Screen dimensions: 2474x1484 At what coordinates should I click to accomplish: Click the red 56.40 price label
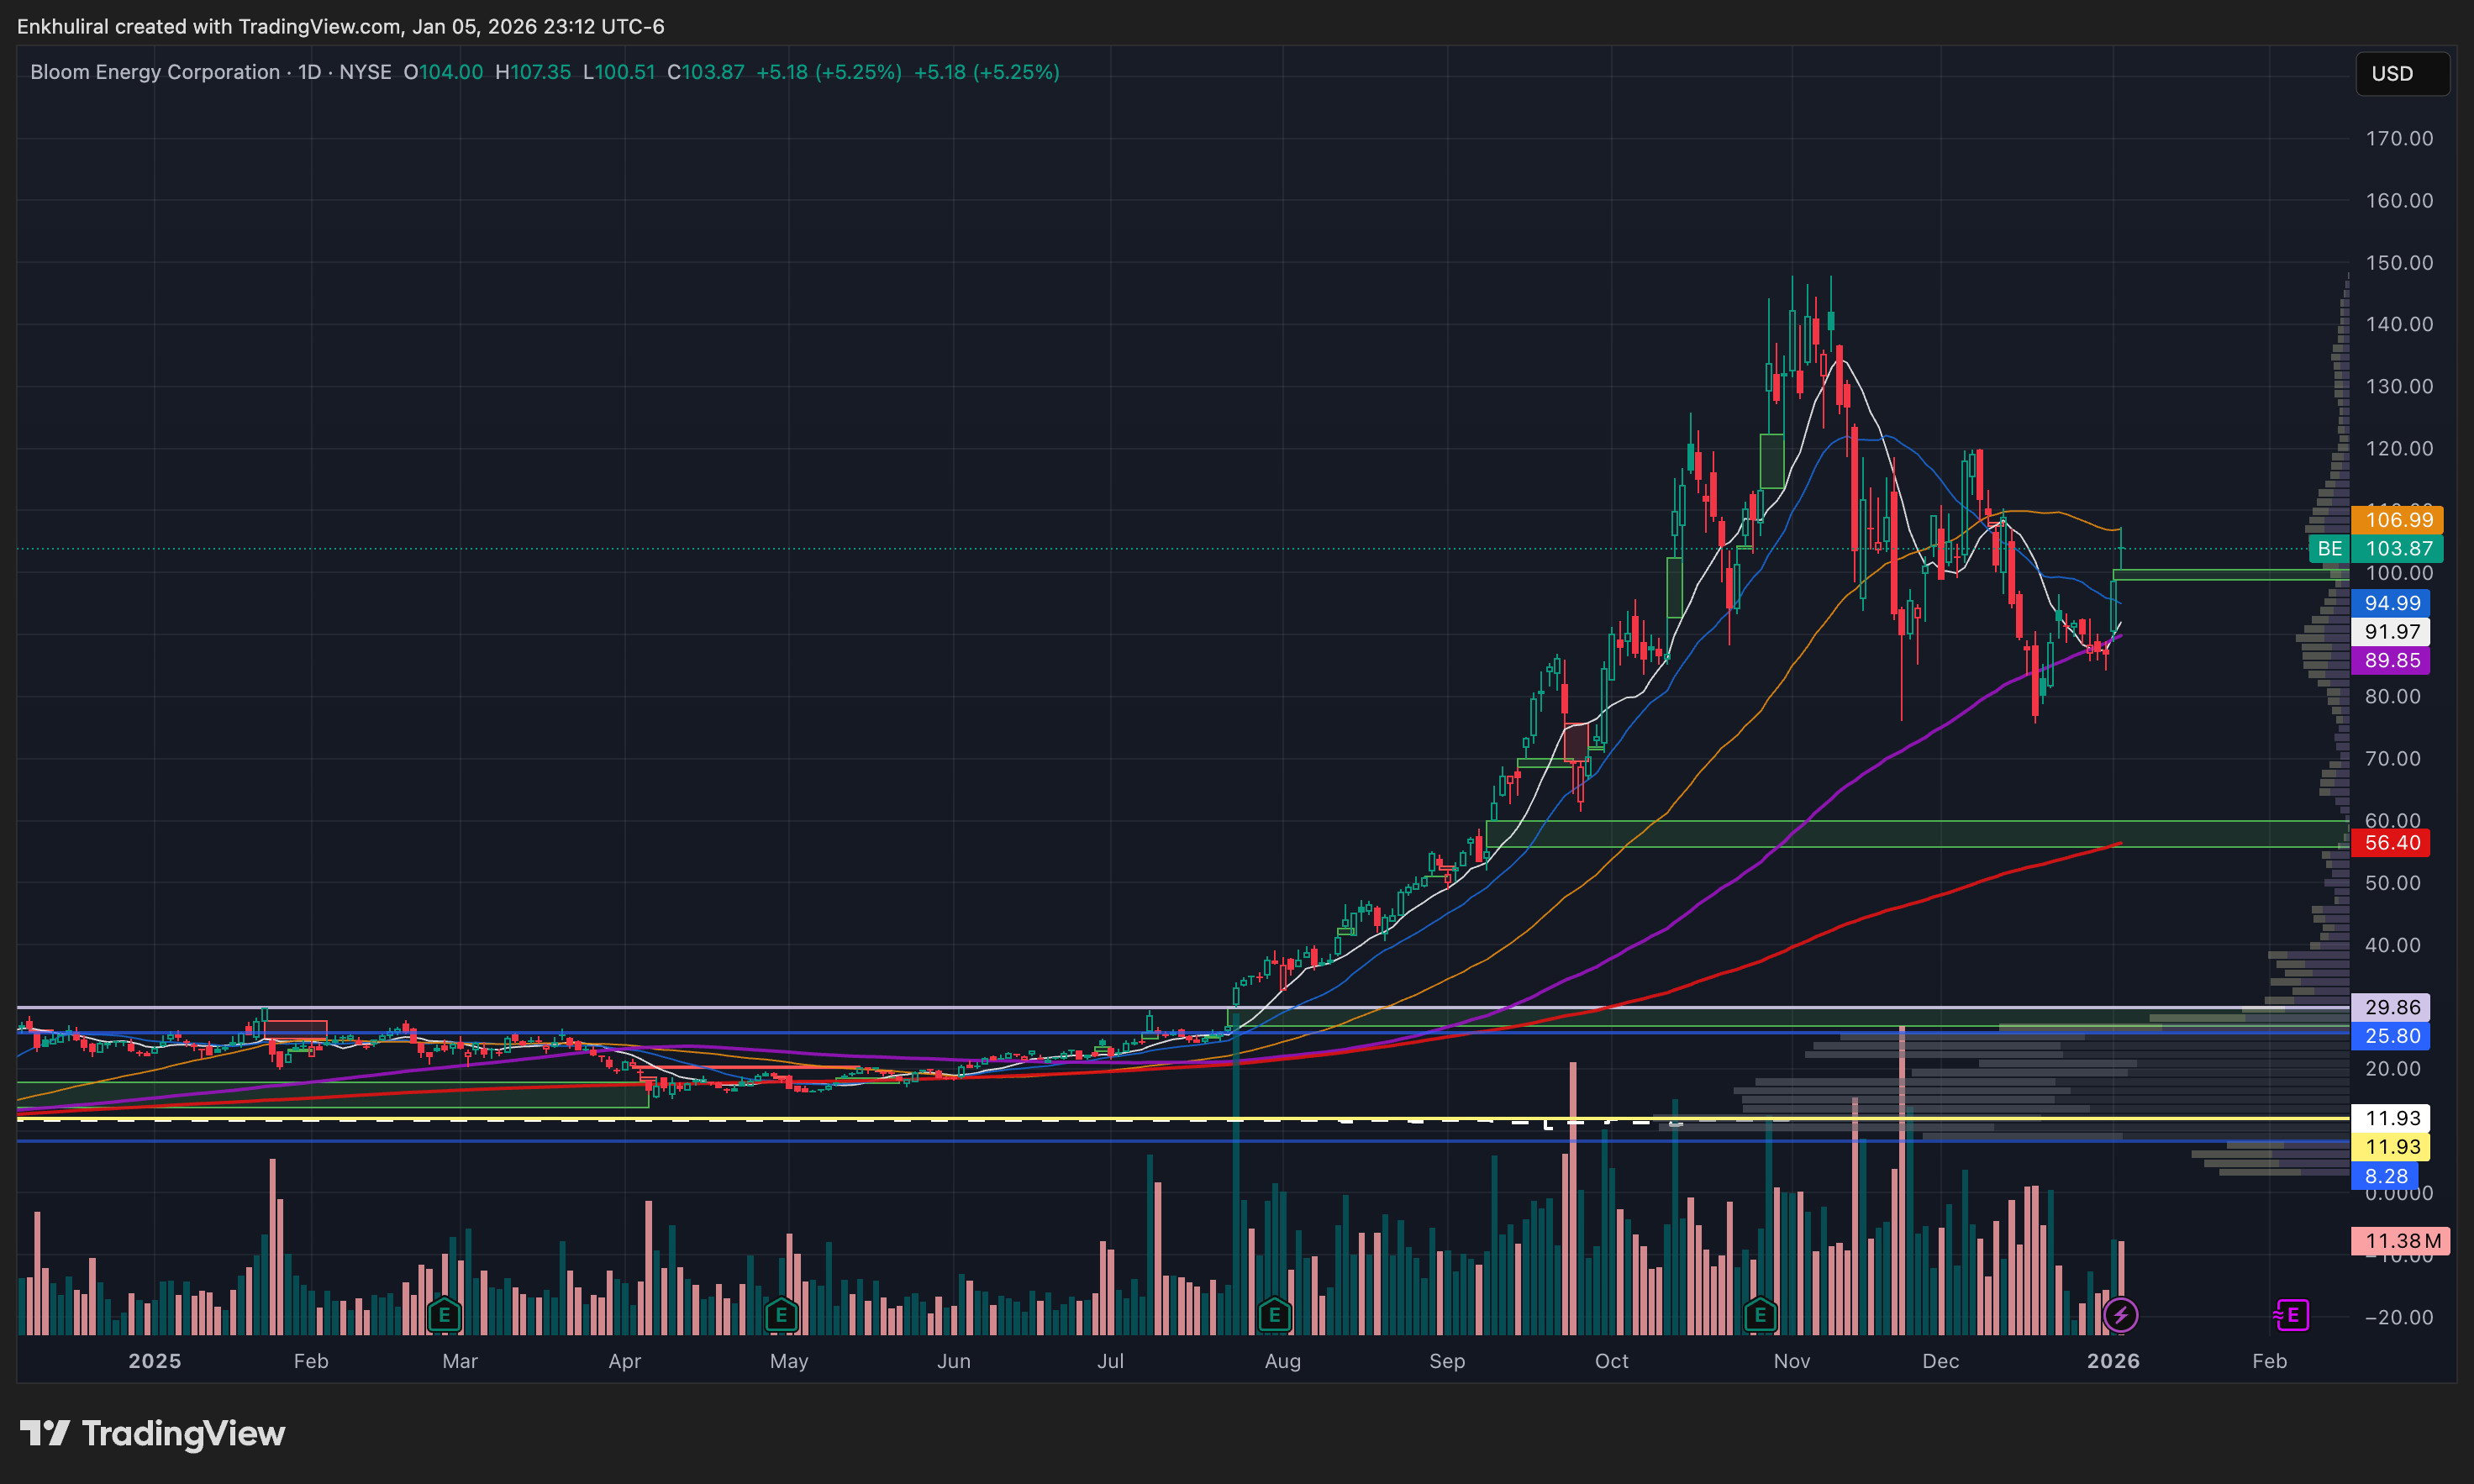2391,843
